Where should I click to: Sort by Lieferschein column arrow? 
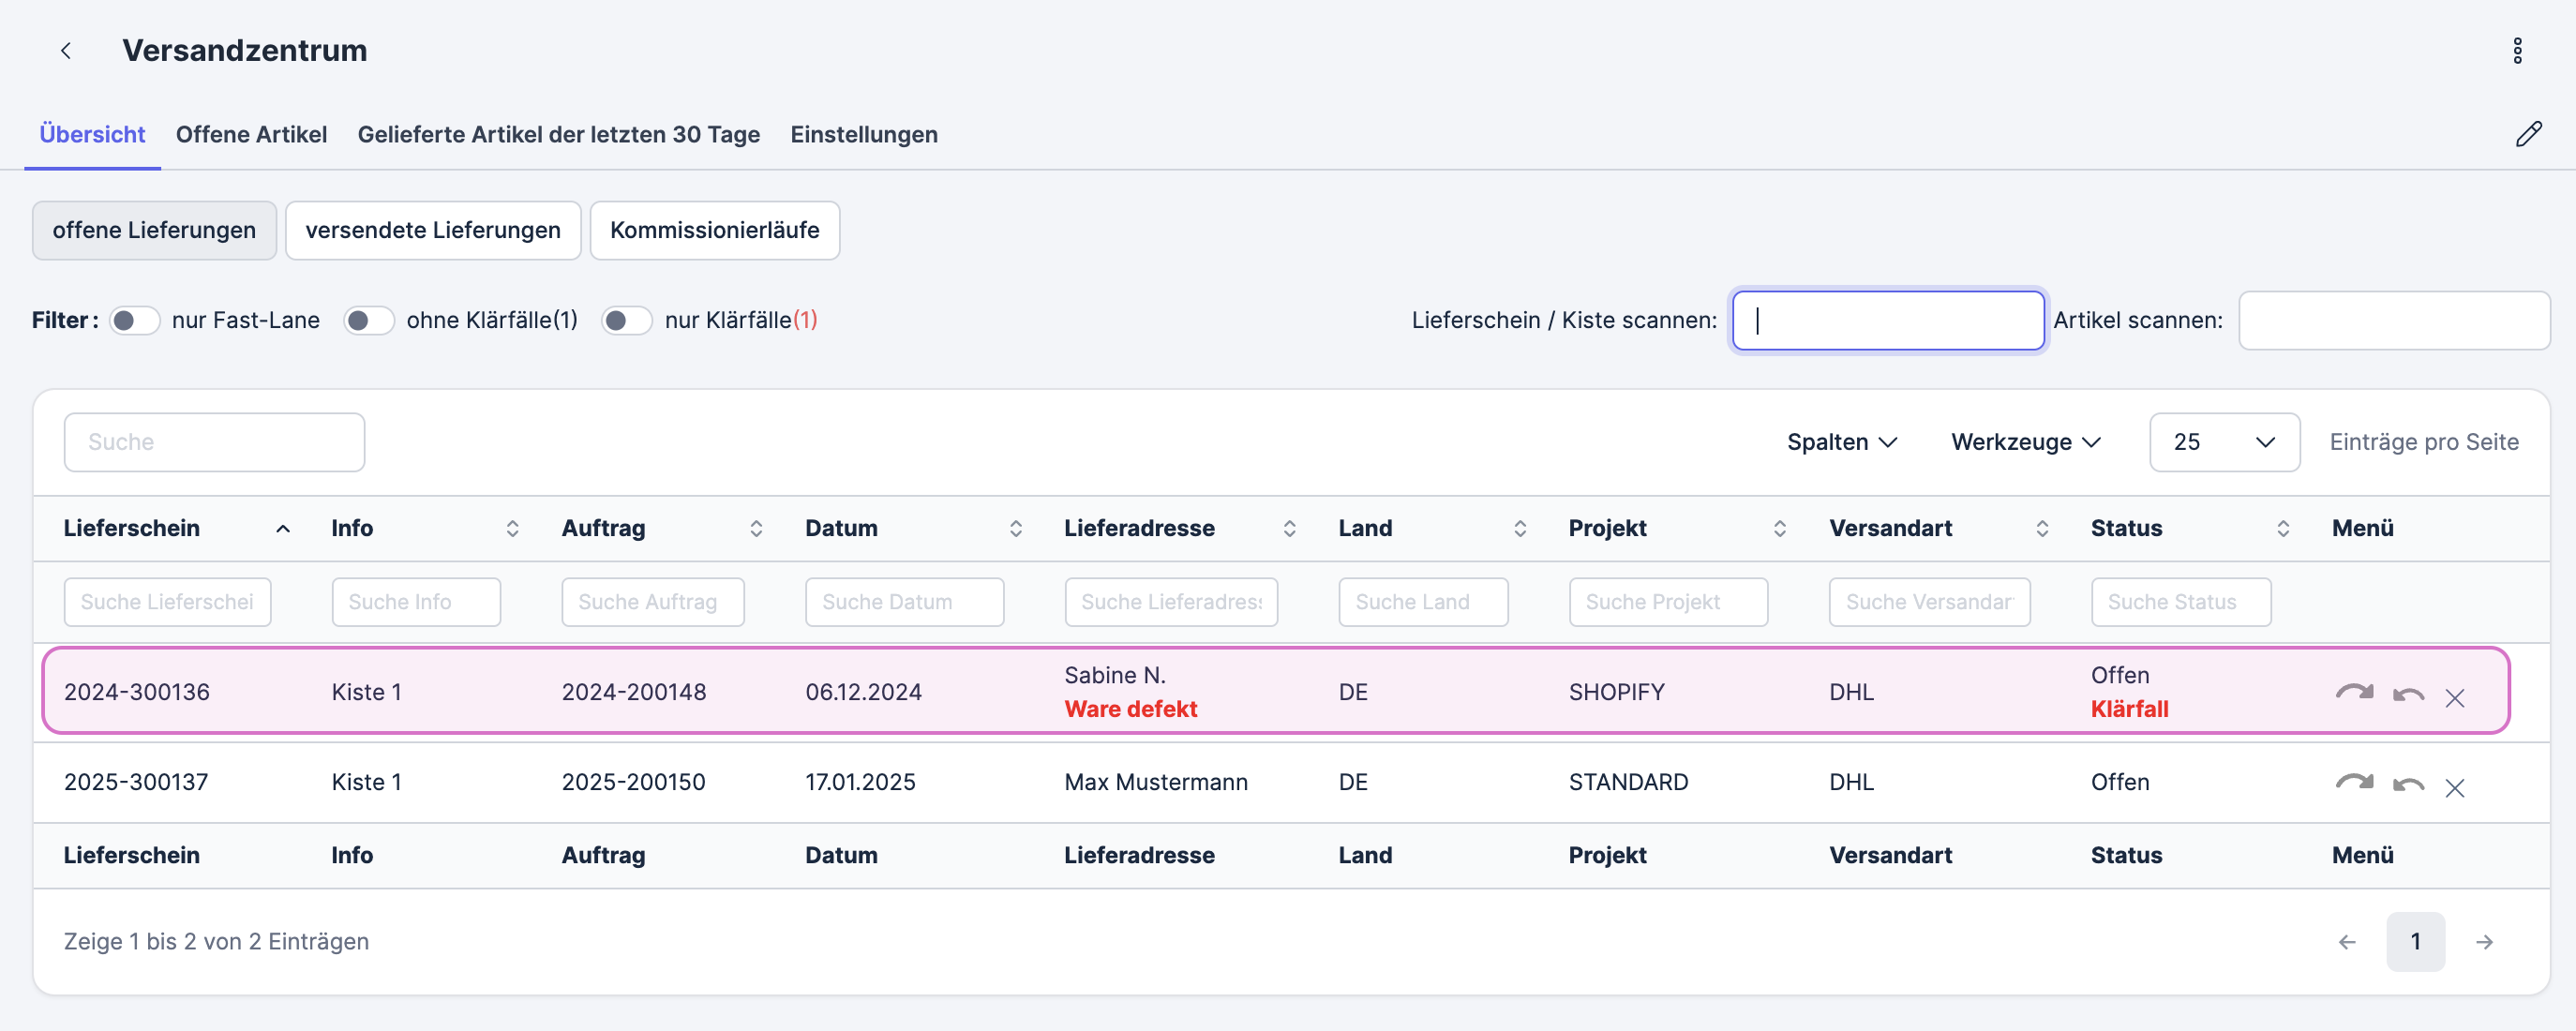click(283, 529)
